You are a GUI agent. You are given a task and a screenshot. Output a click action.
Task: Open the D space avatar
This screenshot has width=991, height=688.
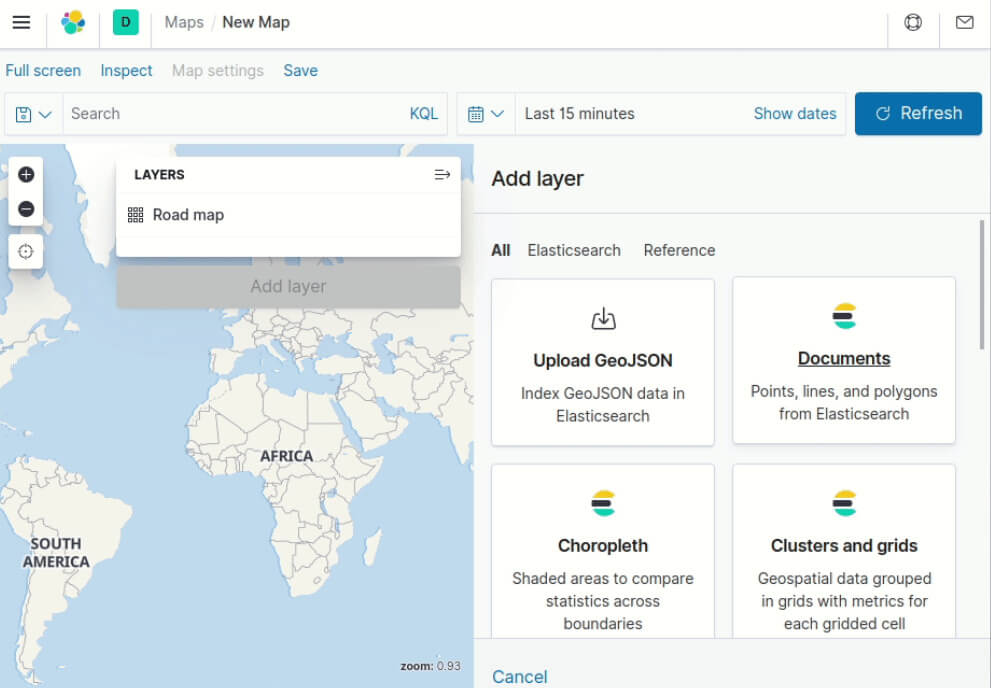pyautogui.click(x=125, y=22)
